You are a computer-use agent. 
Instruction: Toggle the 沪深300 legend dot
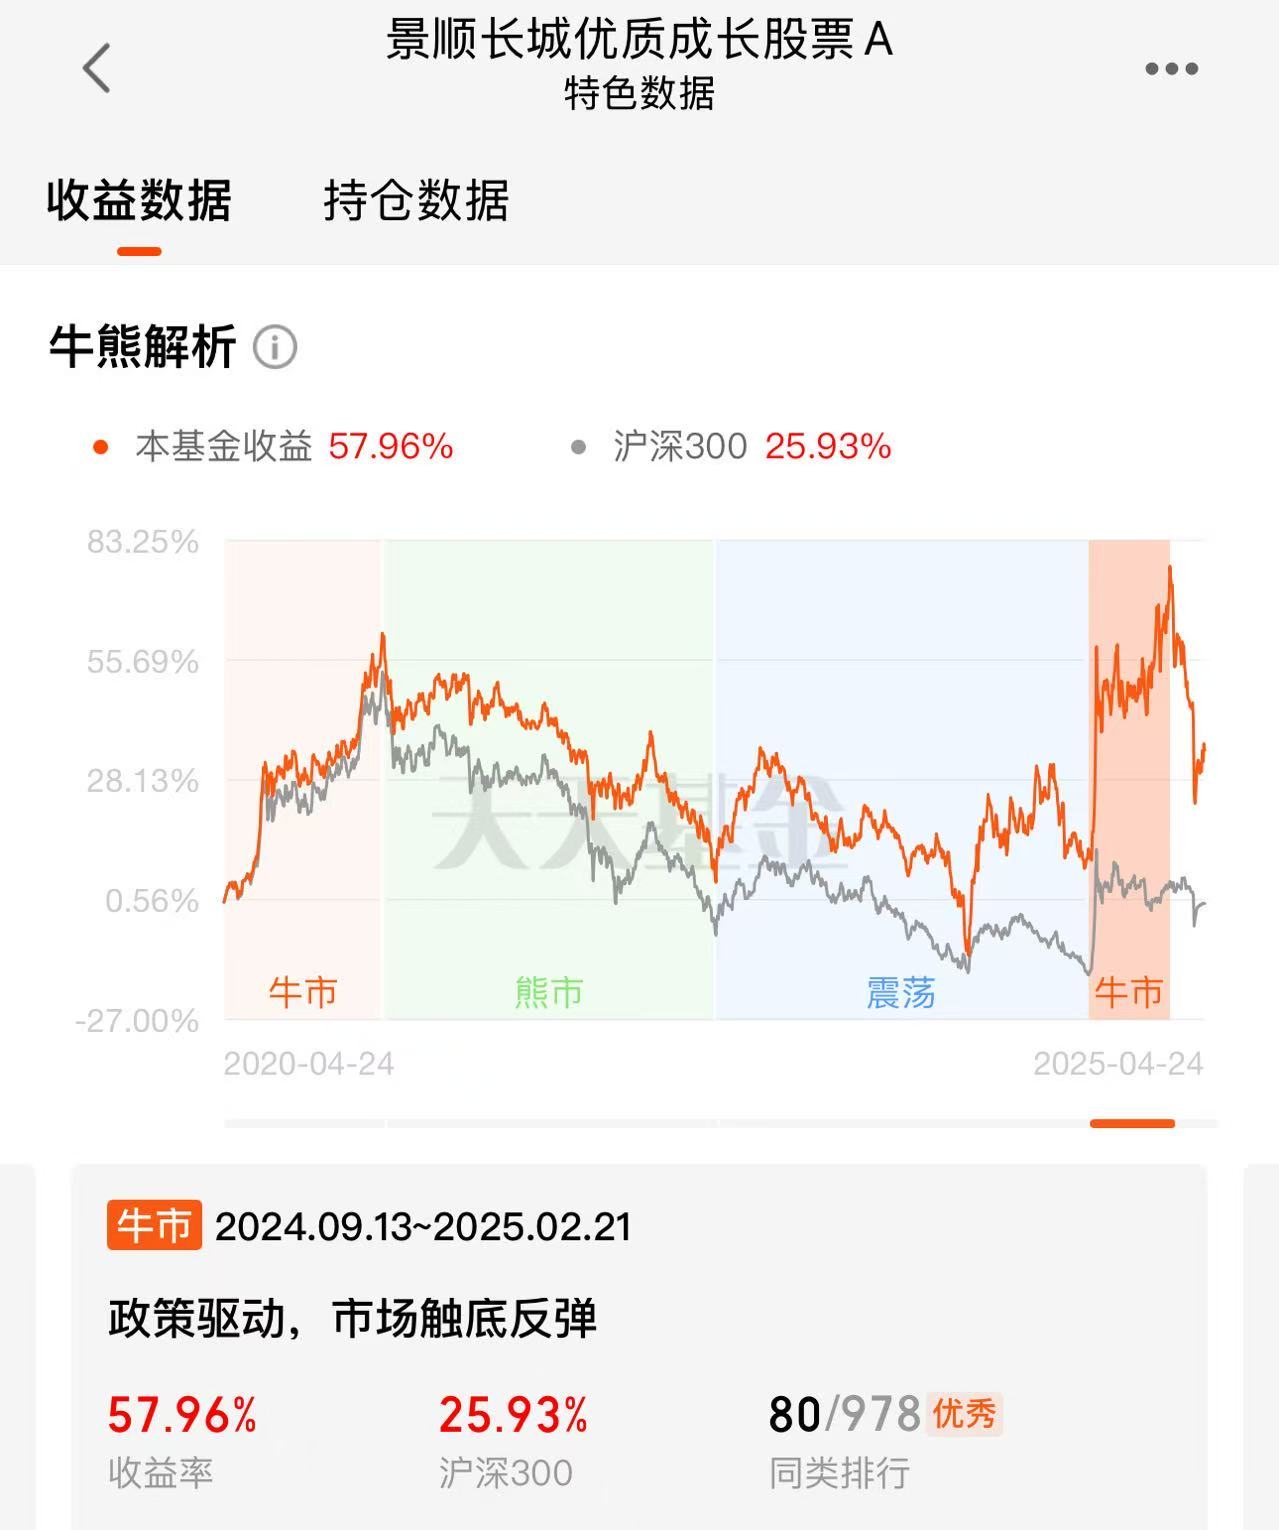(578, 447)
